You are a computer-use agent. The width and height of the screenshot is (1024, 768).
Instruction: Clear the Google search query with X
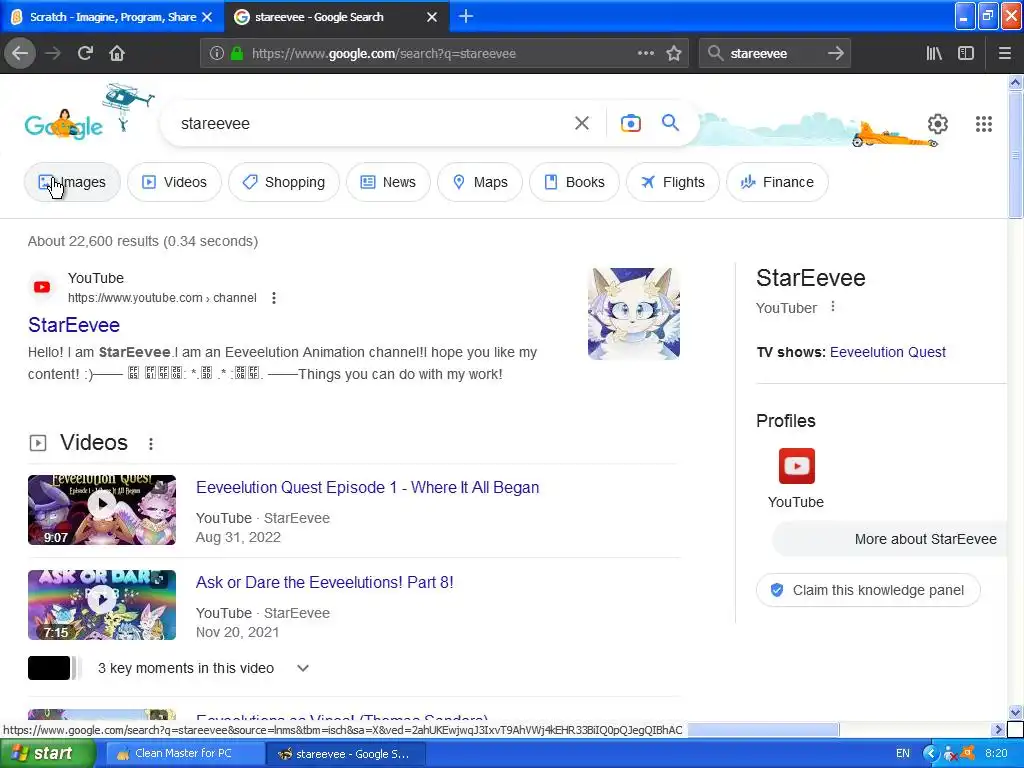coord(582,123)
